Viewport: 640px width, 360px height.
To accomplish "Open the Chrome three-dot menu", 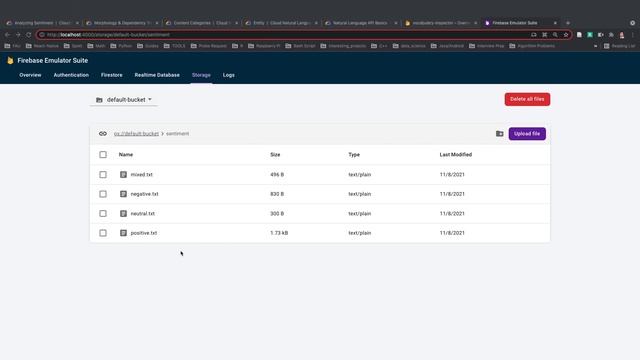I will click(x=633, y=35).
